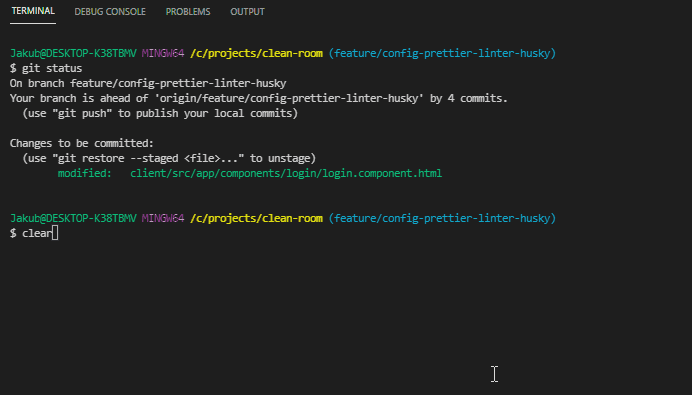Click Jakub@DESKTOP-K38TBMV in the first prompt
The height and width of the screenshot is (395, 692).
coord(73,53)
